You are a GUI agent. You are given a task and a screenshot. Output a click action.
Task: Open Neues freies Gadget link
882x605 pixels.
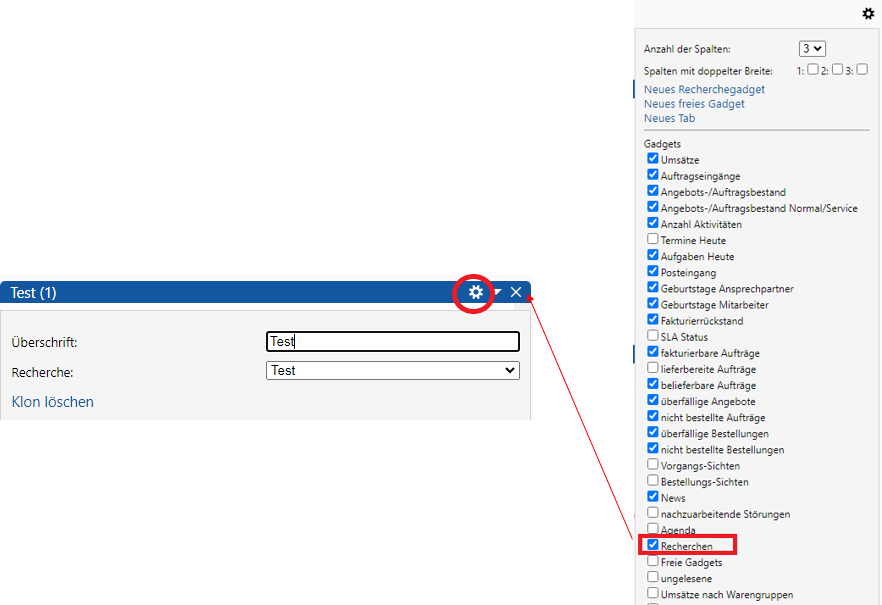click(x=694, y=104)
